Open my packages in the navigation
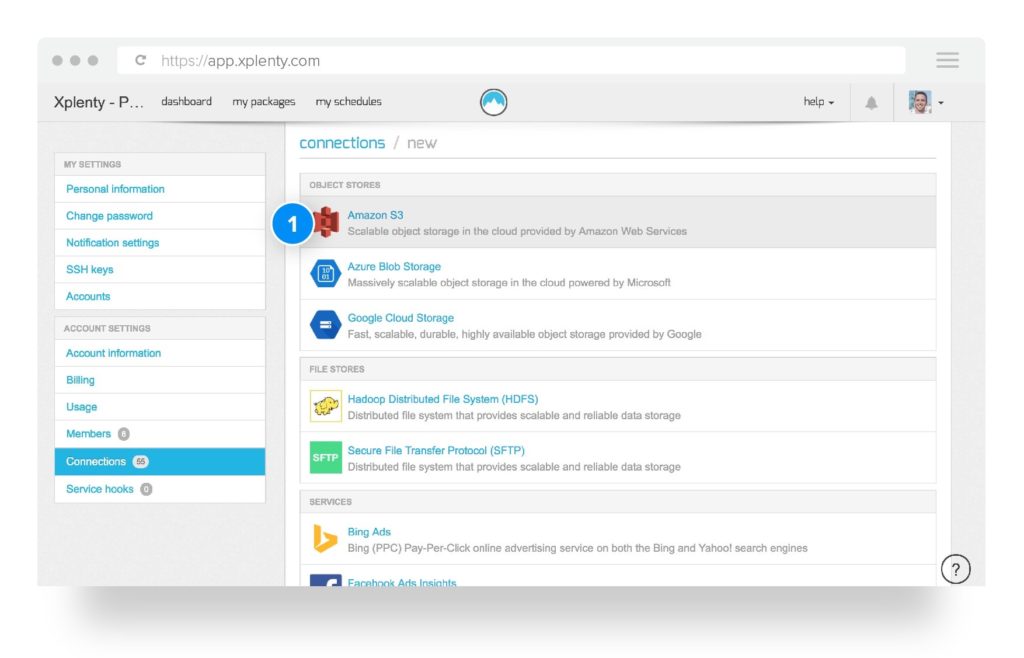 pos(264,102)
